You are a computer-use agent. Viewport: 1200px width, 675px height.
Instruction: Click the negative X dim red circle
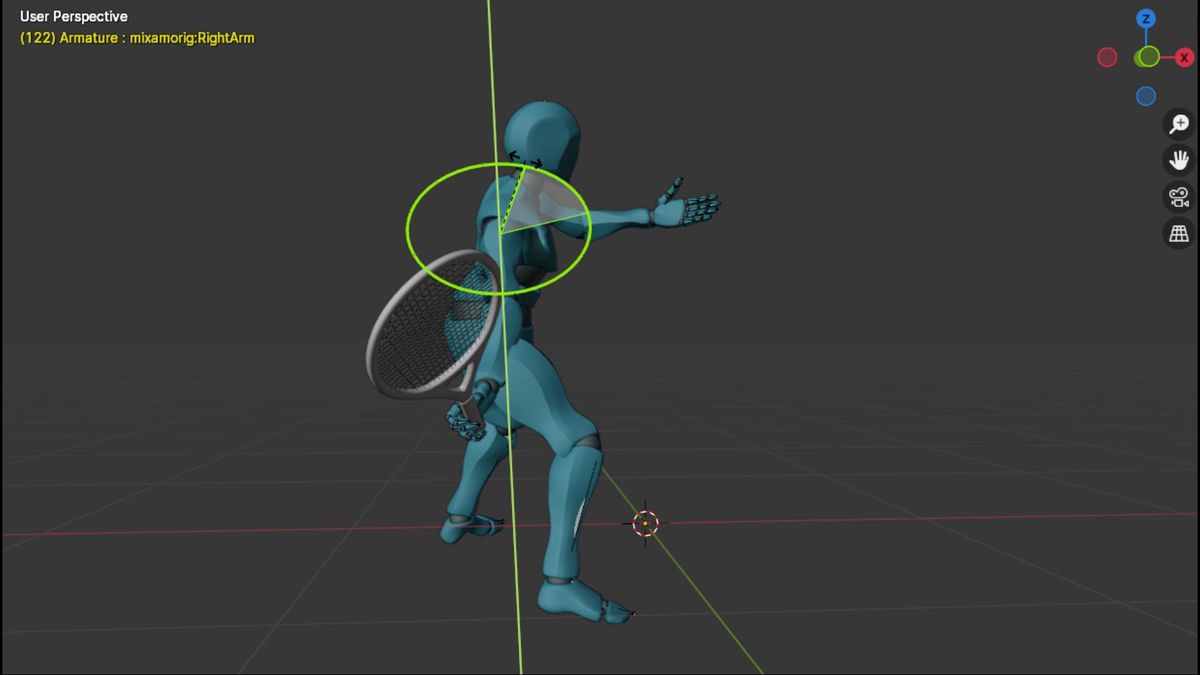pyautogui.click(x=1107, y=57)
